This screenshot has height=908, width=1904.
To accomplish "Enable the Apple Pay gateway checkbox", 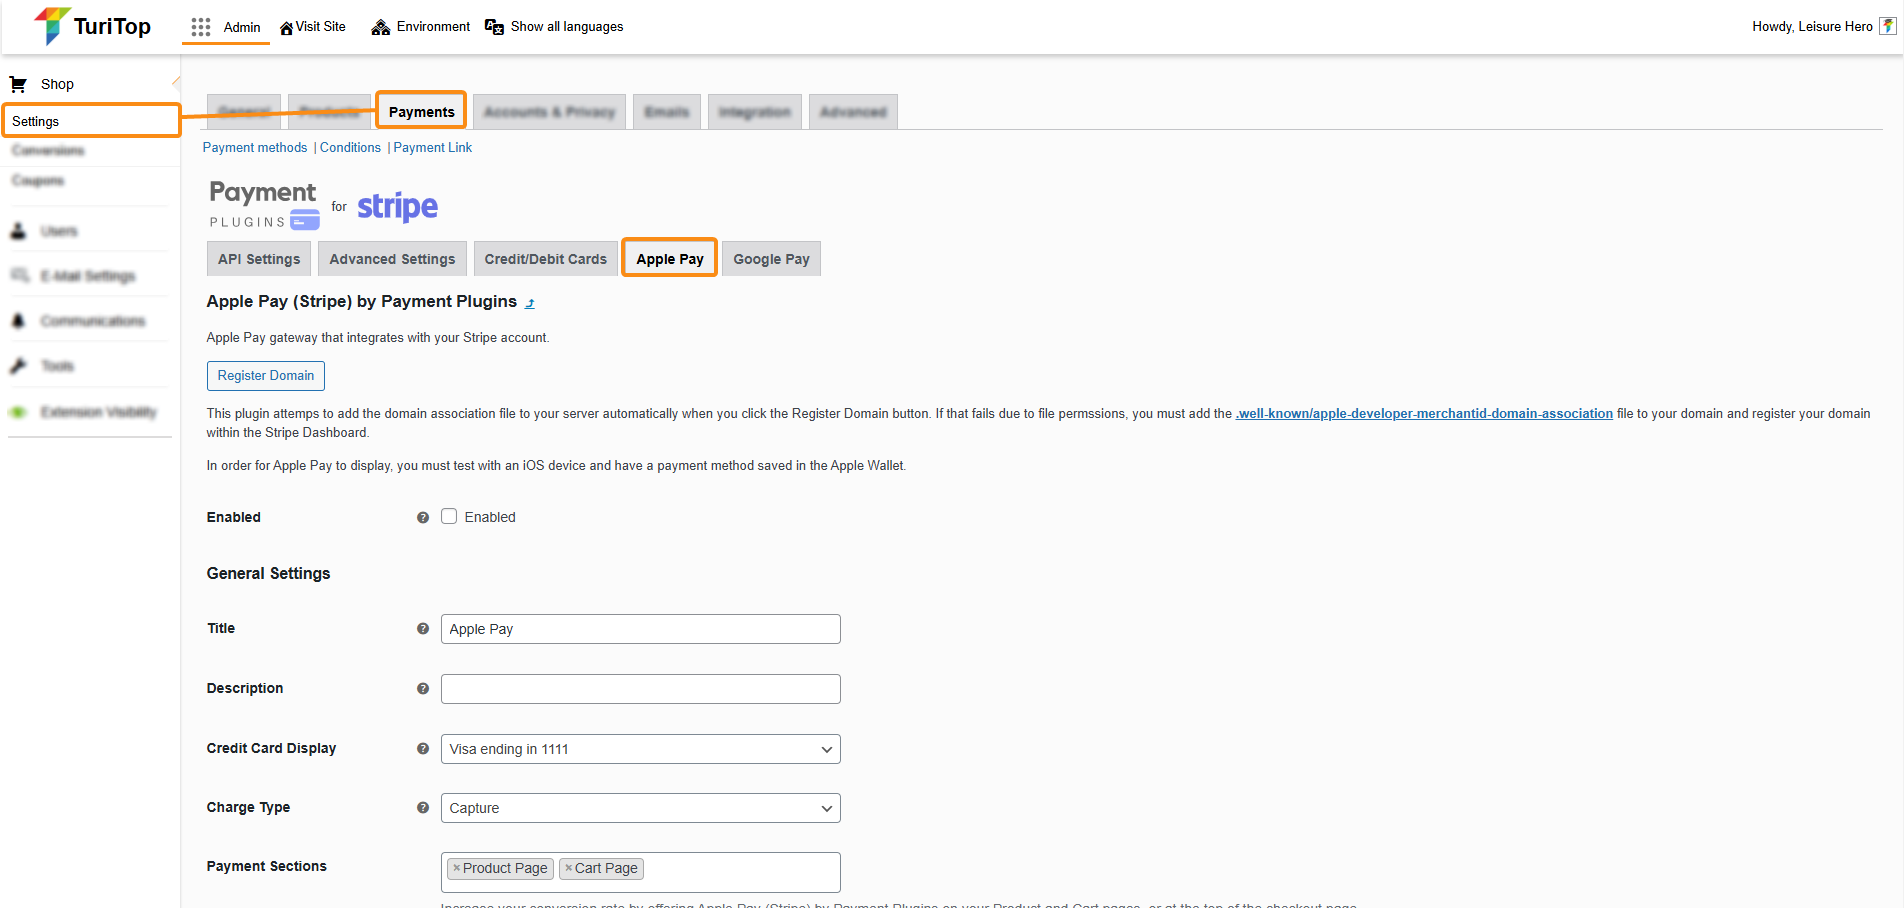I will coord(449,517).
